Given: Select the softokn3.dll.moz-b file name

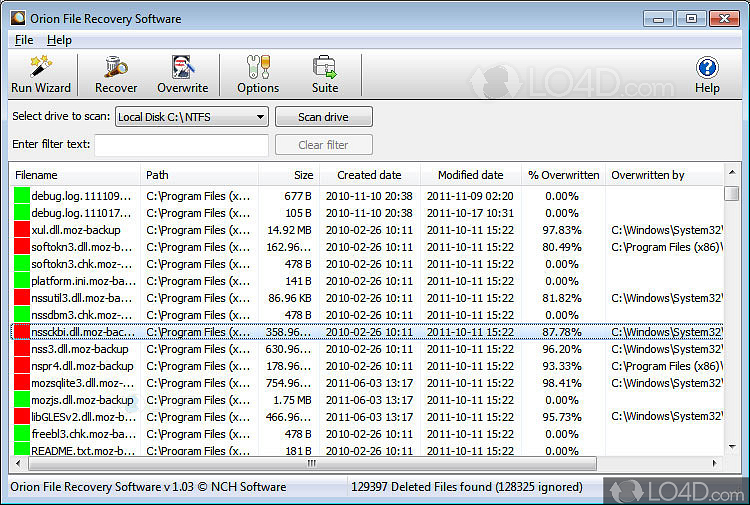Looking at the screenshot, I should click(81, 247).
